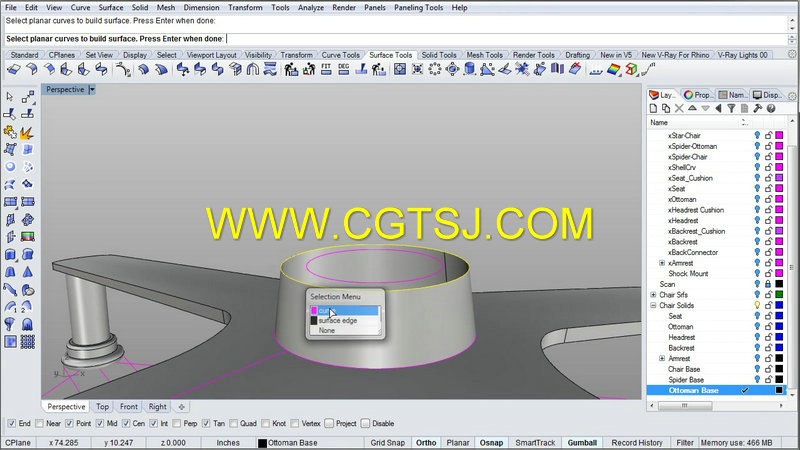Viewport: 800px width, 450px height.
Task: Click SmartTrack in status bar
Action: [535, 443]
